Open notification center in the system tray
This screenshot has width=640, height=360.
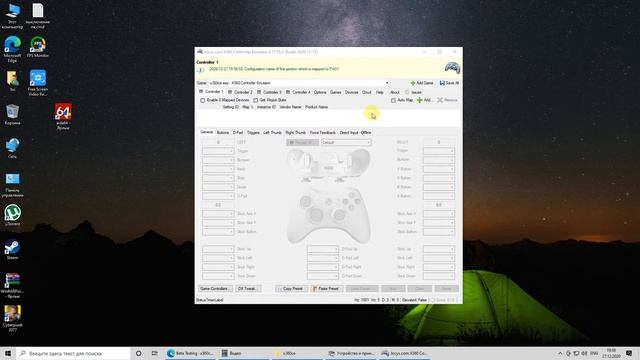pos(629,353)
